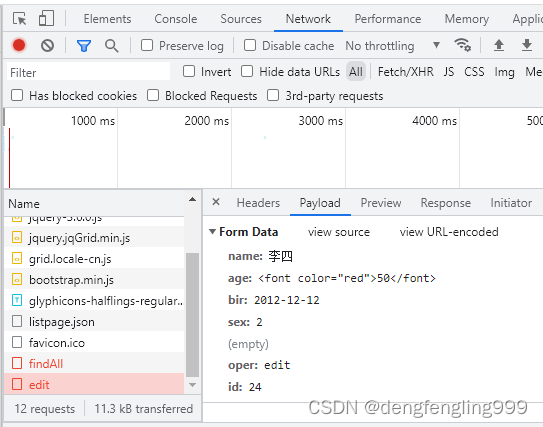Open the No throttling dropdown
The width and height of the screenshot is (543, 427).
point(393,45)
